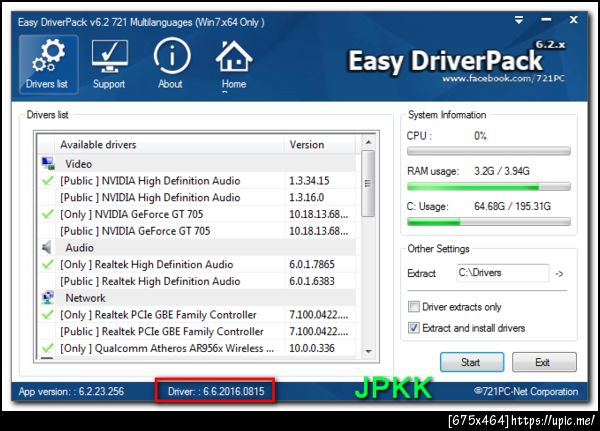Open the www.facebook.com/721PC link
600x431 pixels.
tap(503, 79)
